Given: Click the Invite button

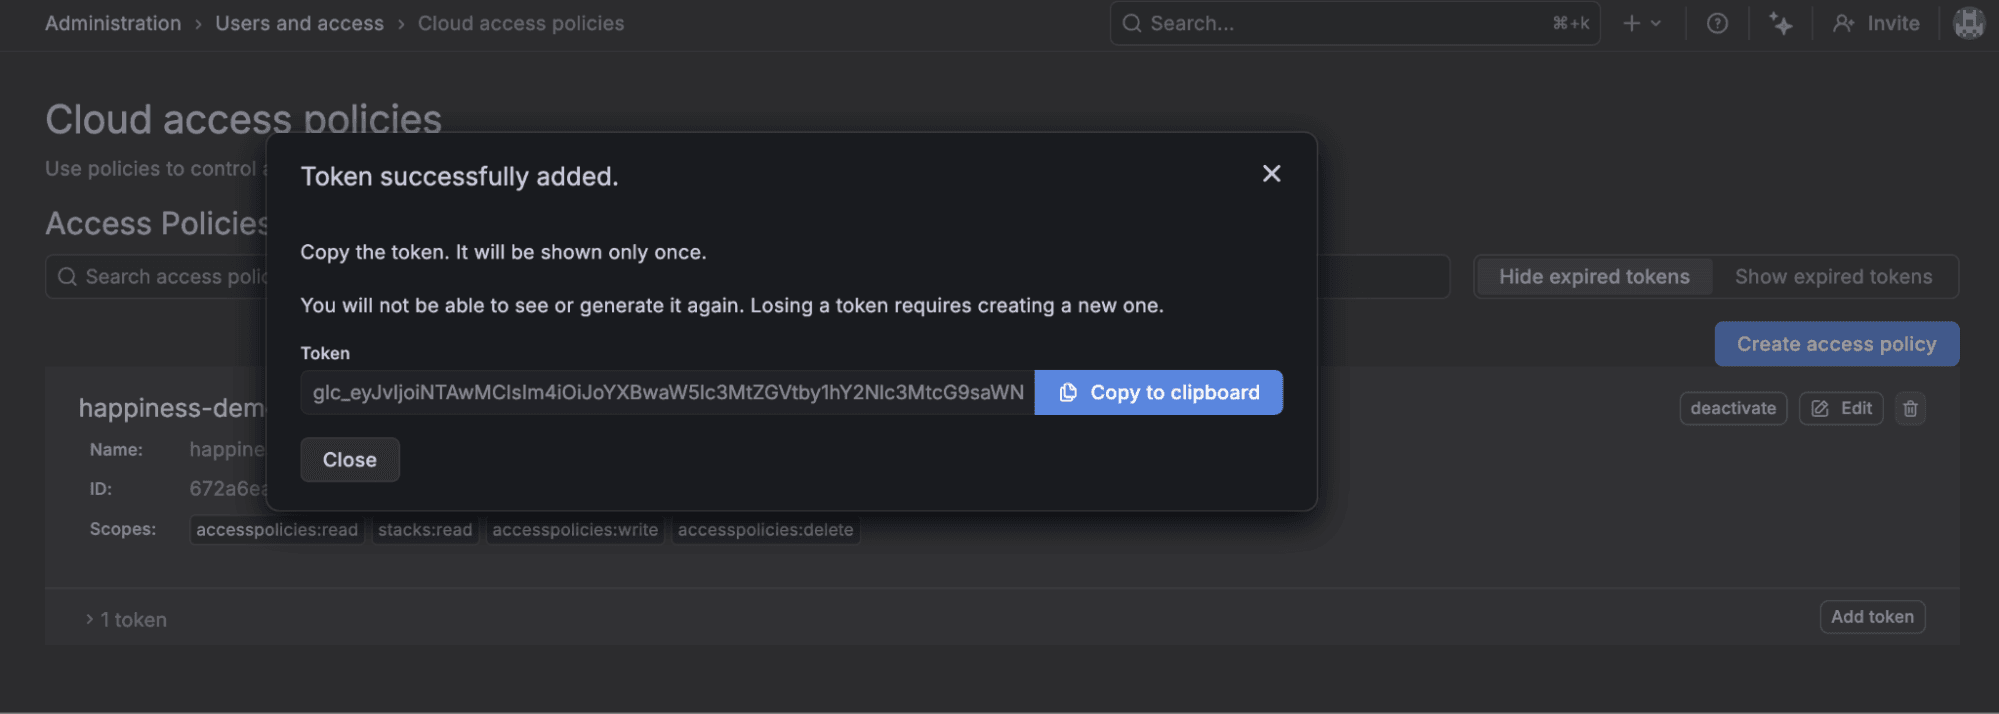Looking at the screenshot, I should coord(1876,23).
